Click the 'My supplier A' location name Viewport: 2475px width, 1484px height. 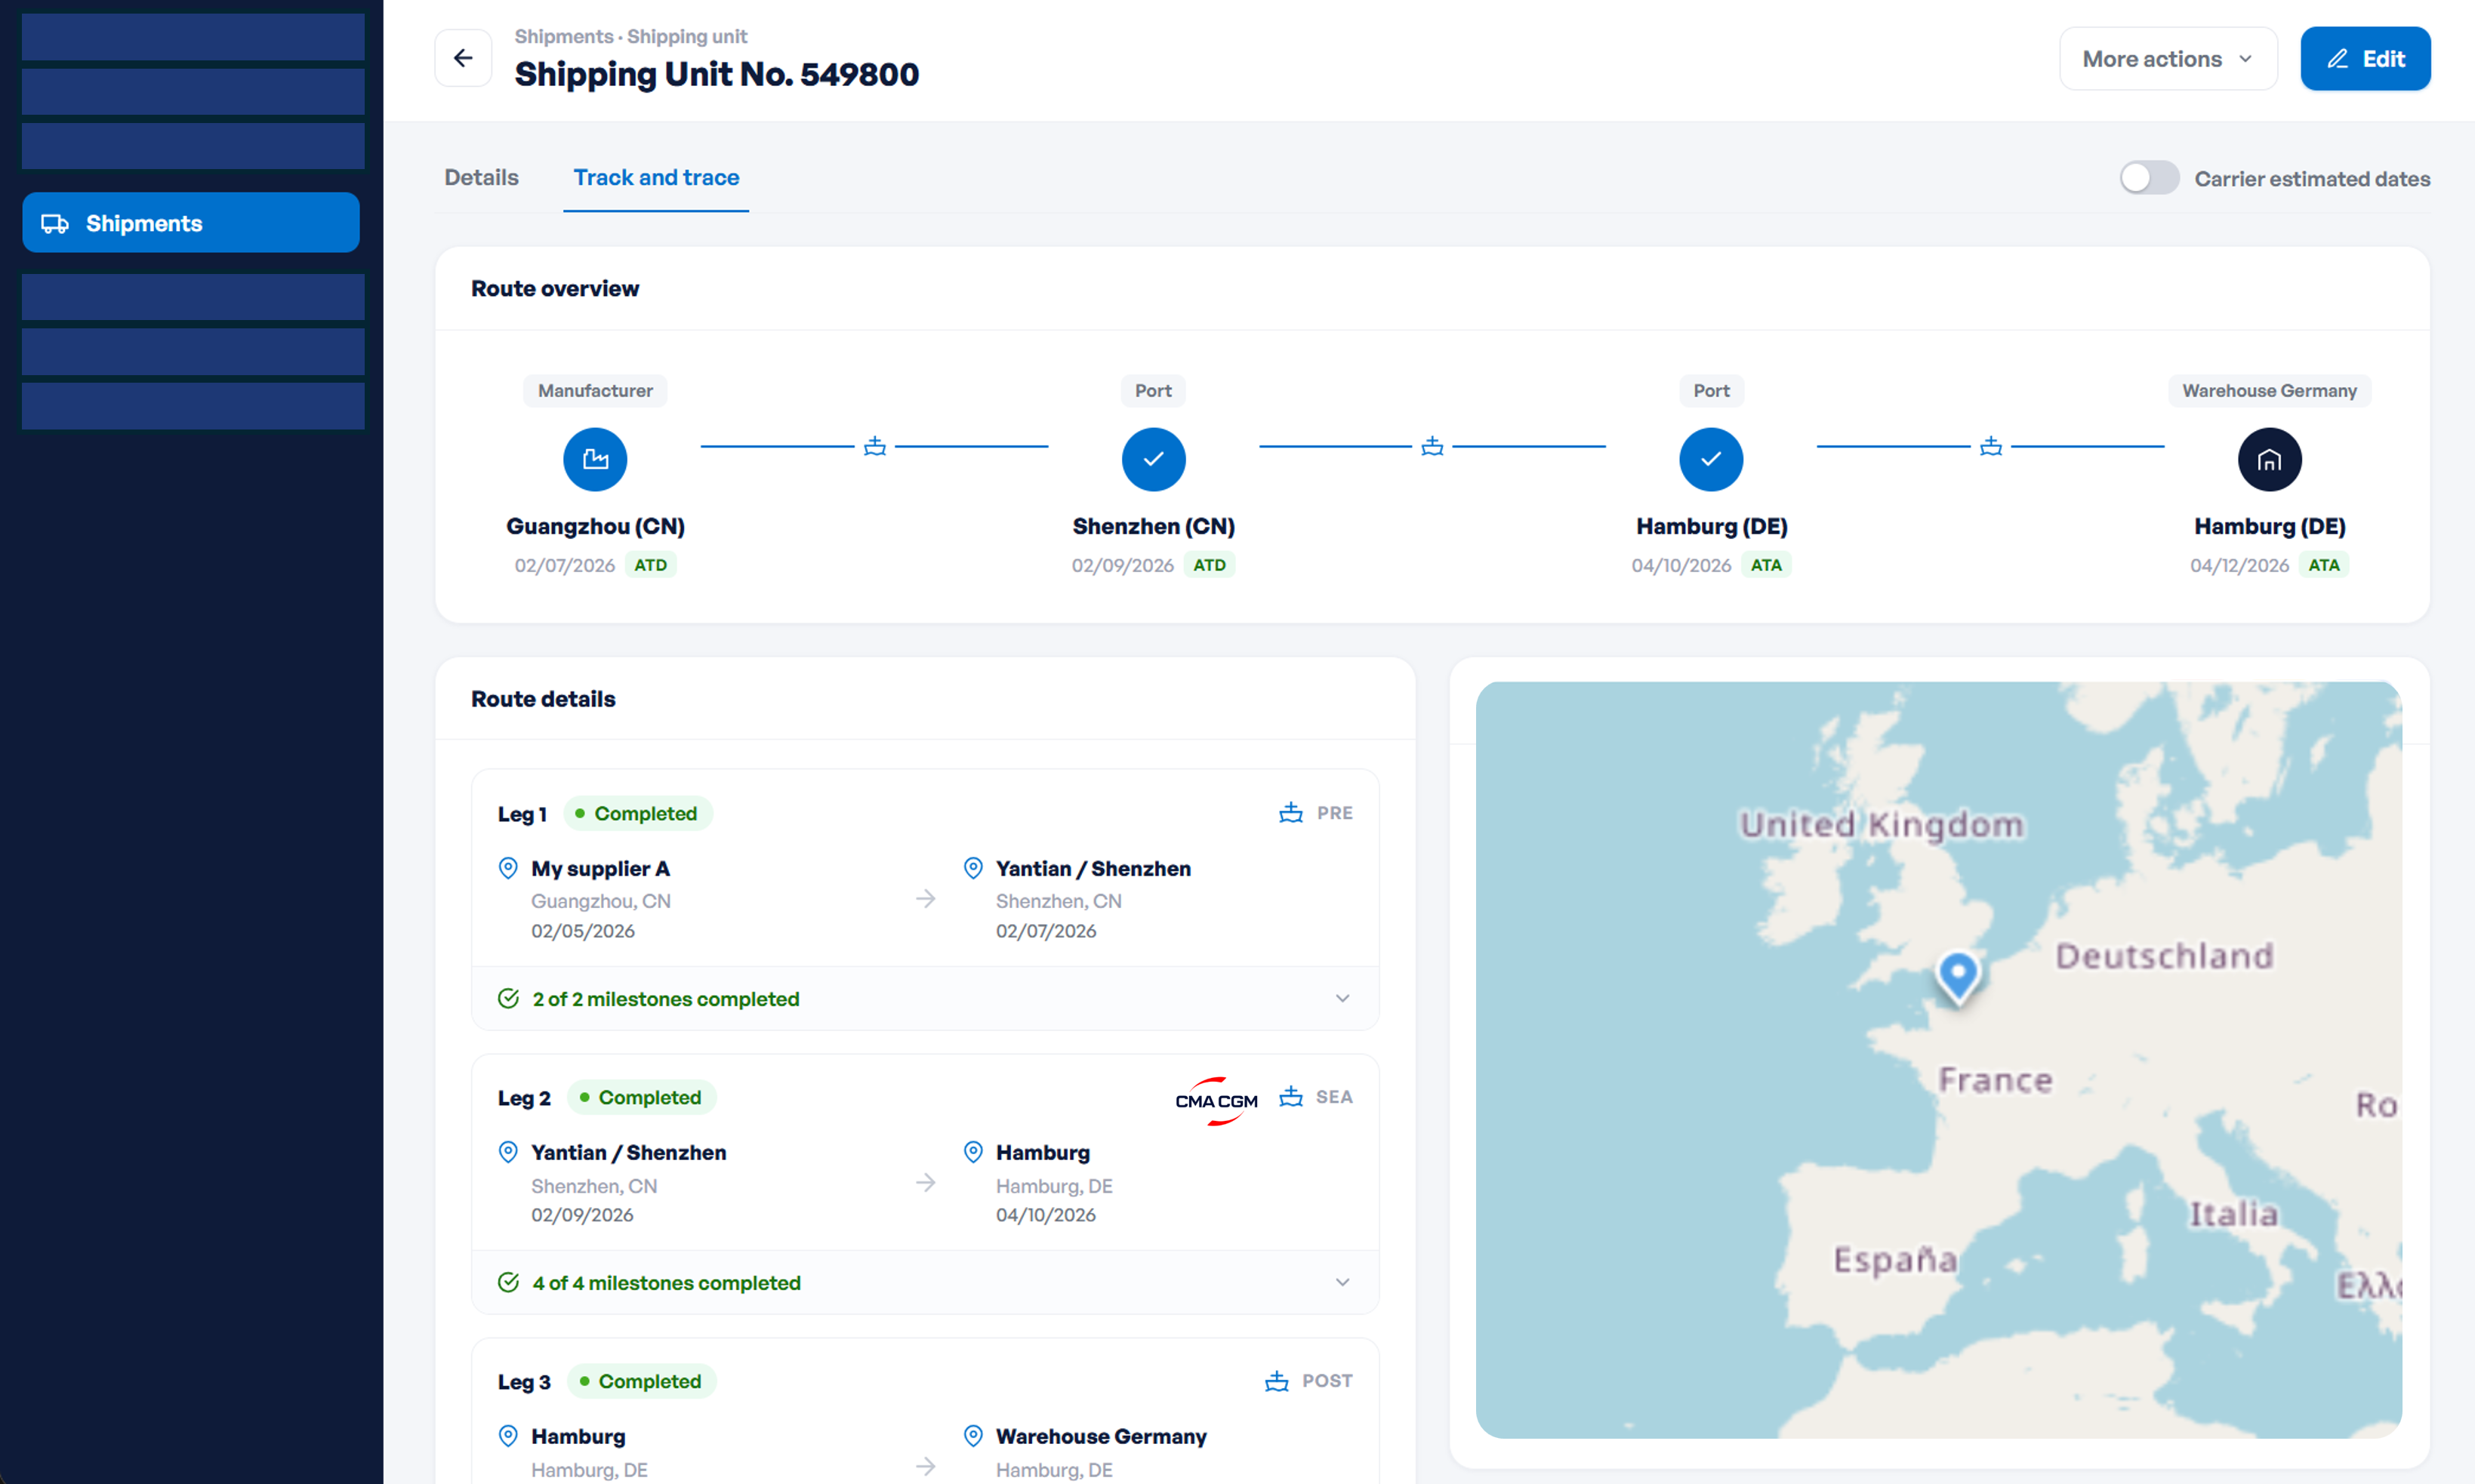(601, 868)
